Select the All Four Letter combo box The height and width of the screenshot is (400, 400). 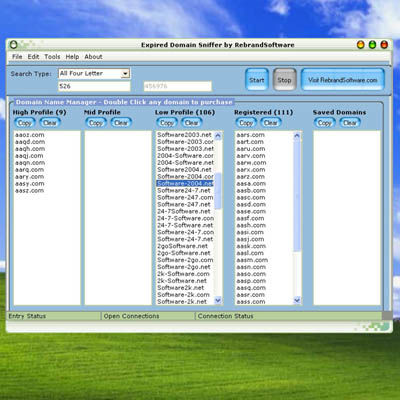click(94, 74)
